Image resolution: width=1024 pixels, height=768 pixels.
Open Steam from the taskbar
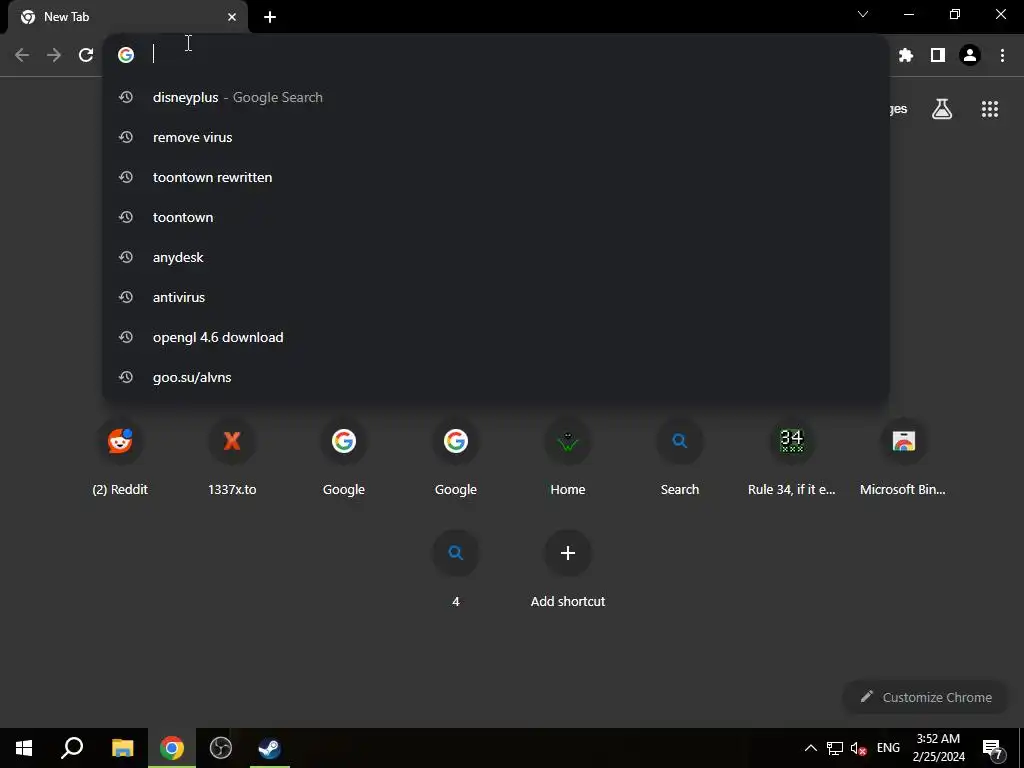pyautogui.click(x=270, y=748)
